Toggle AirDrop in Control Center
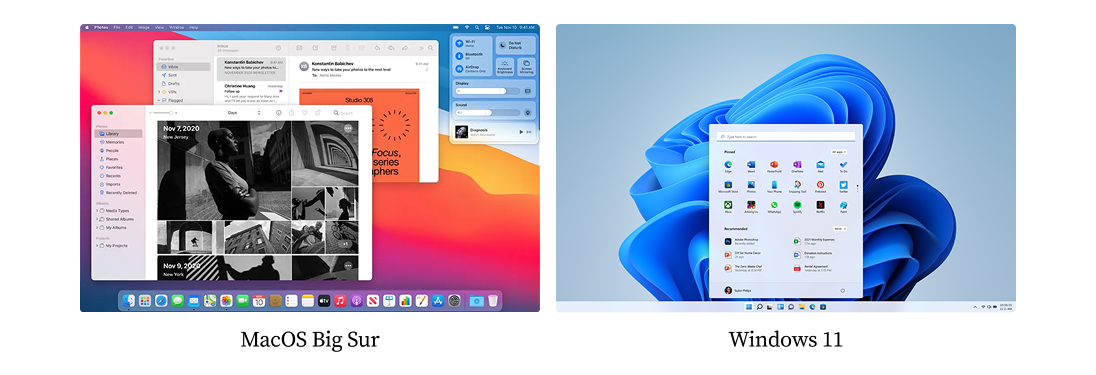The height and width of the screenshot is (375, 1096). [x=459, y=69]
